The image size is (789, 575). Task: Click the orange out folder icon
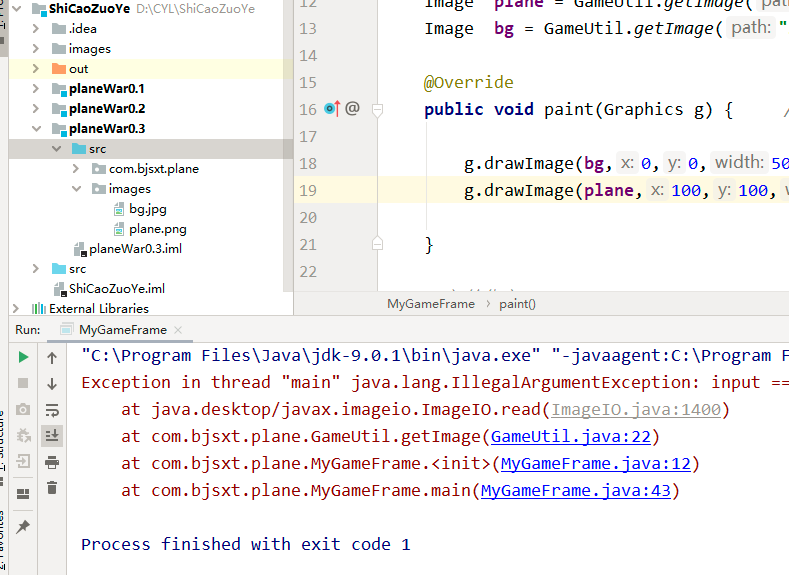[59, 68]
